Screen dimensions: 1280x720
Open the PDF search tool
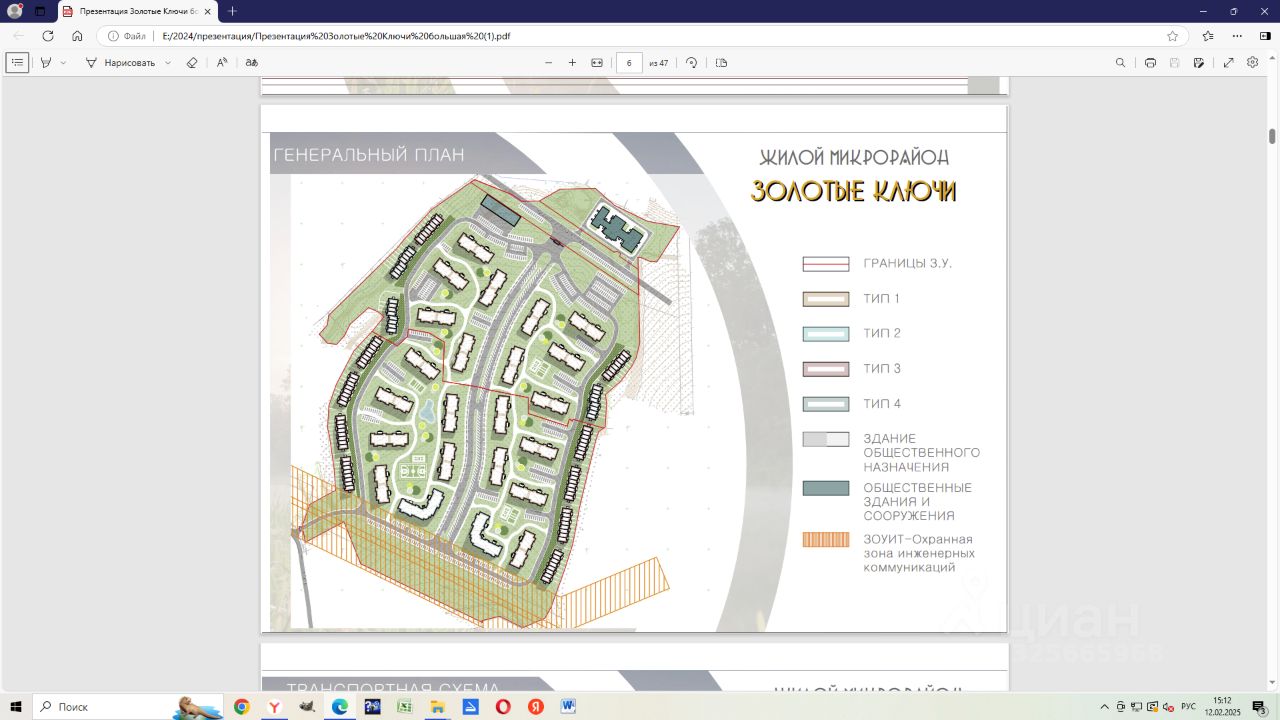1120,62
